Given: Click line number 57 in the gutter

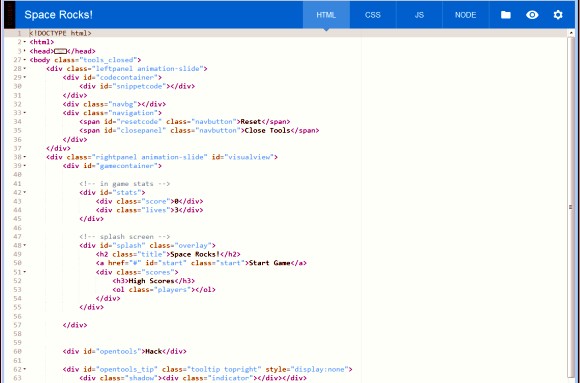Looking at the screenshot, I should point(17,325).
